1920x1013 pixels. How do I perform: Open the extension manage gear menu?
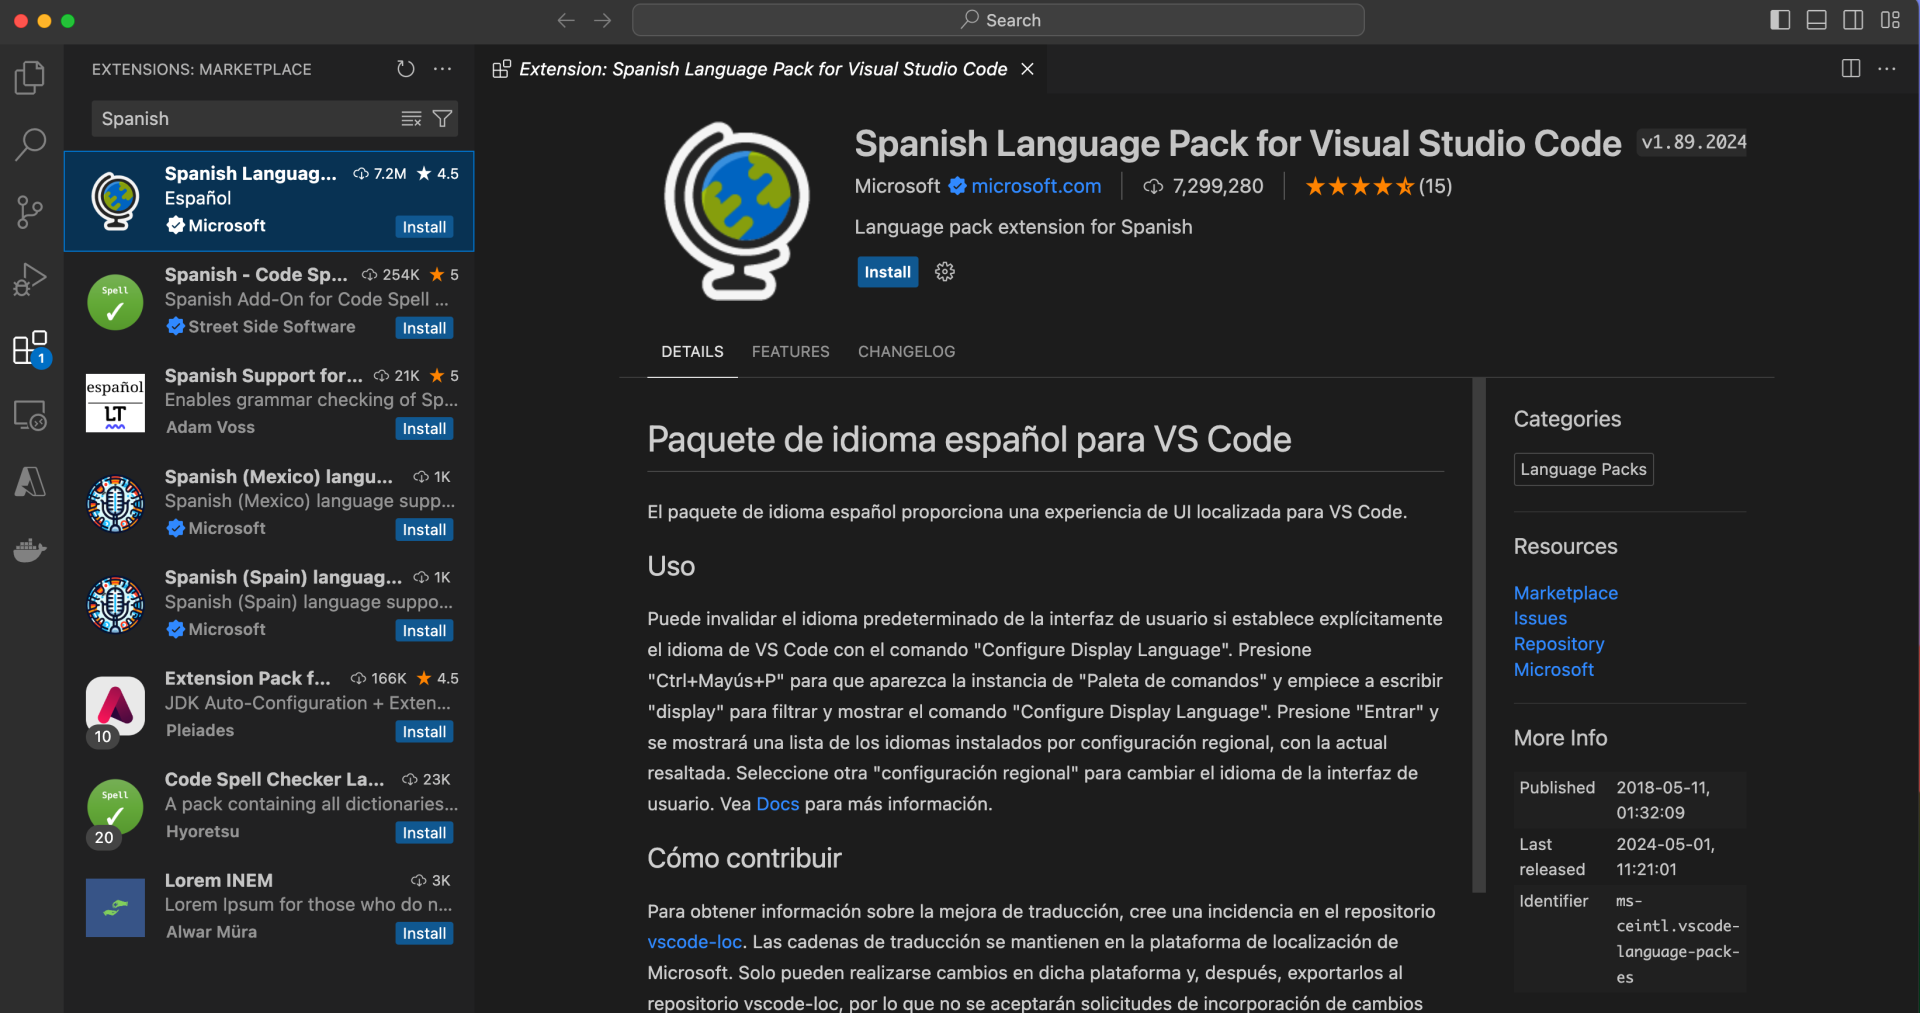point(945,272)
